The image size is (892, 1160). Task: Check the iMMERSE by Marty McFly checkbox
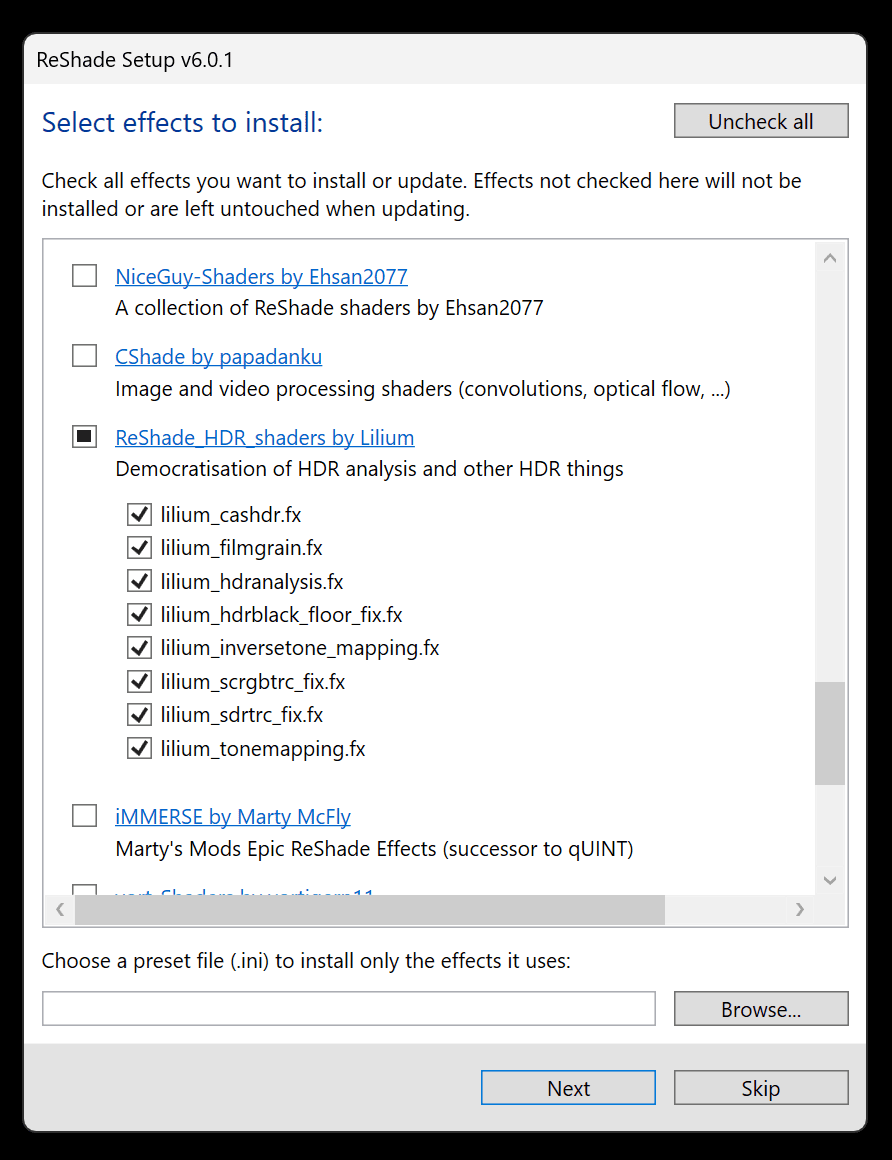tap(84, 815)
